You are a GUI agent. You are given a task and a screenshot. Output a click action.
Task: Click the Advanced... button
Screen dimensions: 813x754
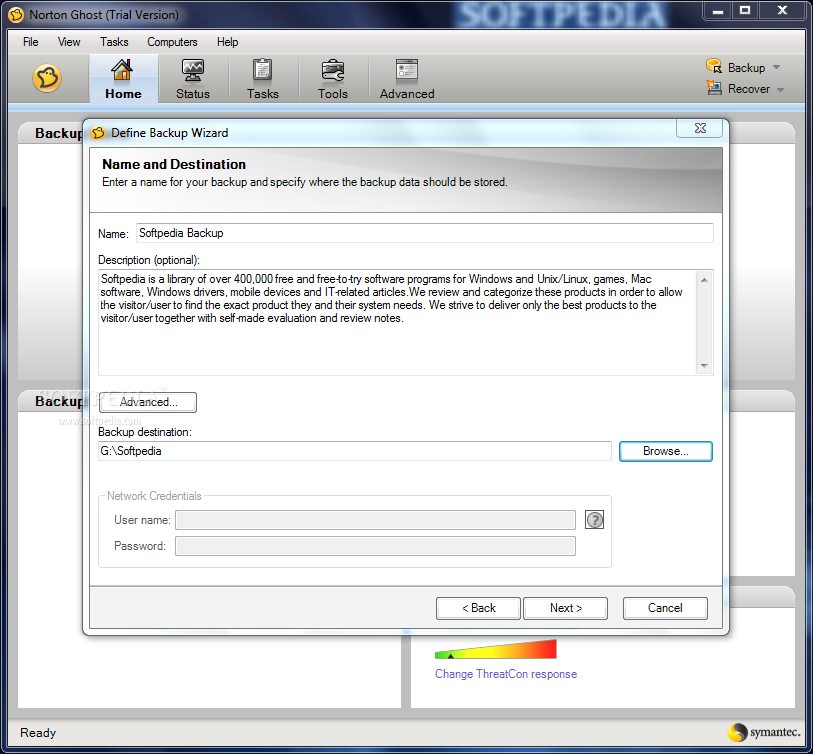[148, 402]
